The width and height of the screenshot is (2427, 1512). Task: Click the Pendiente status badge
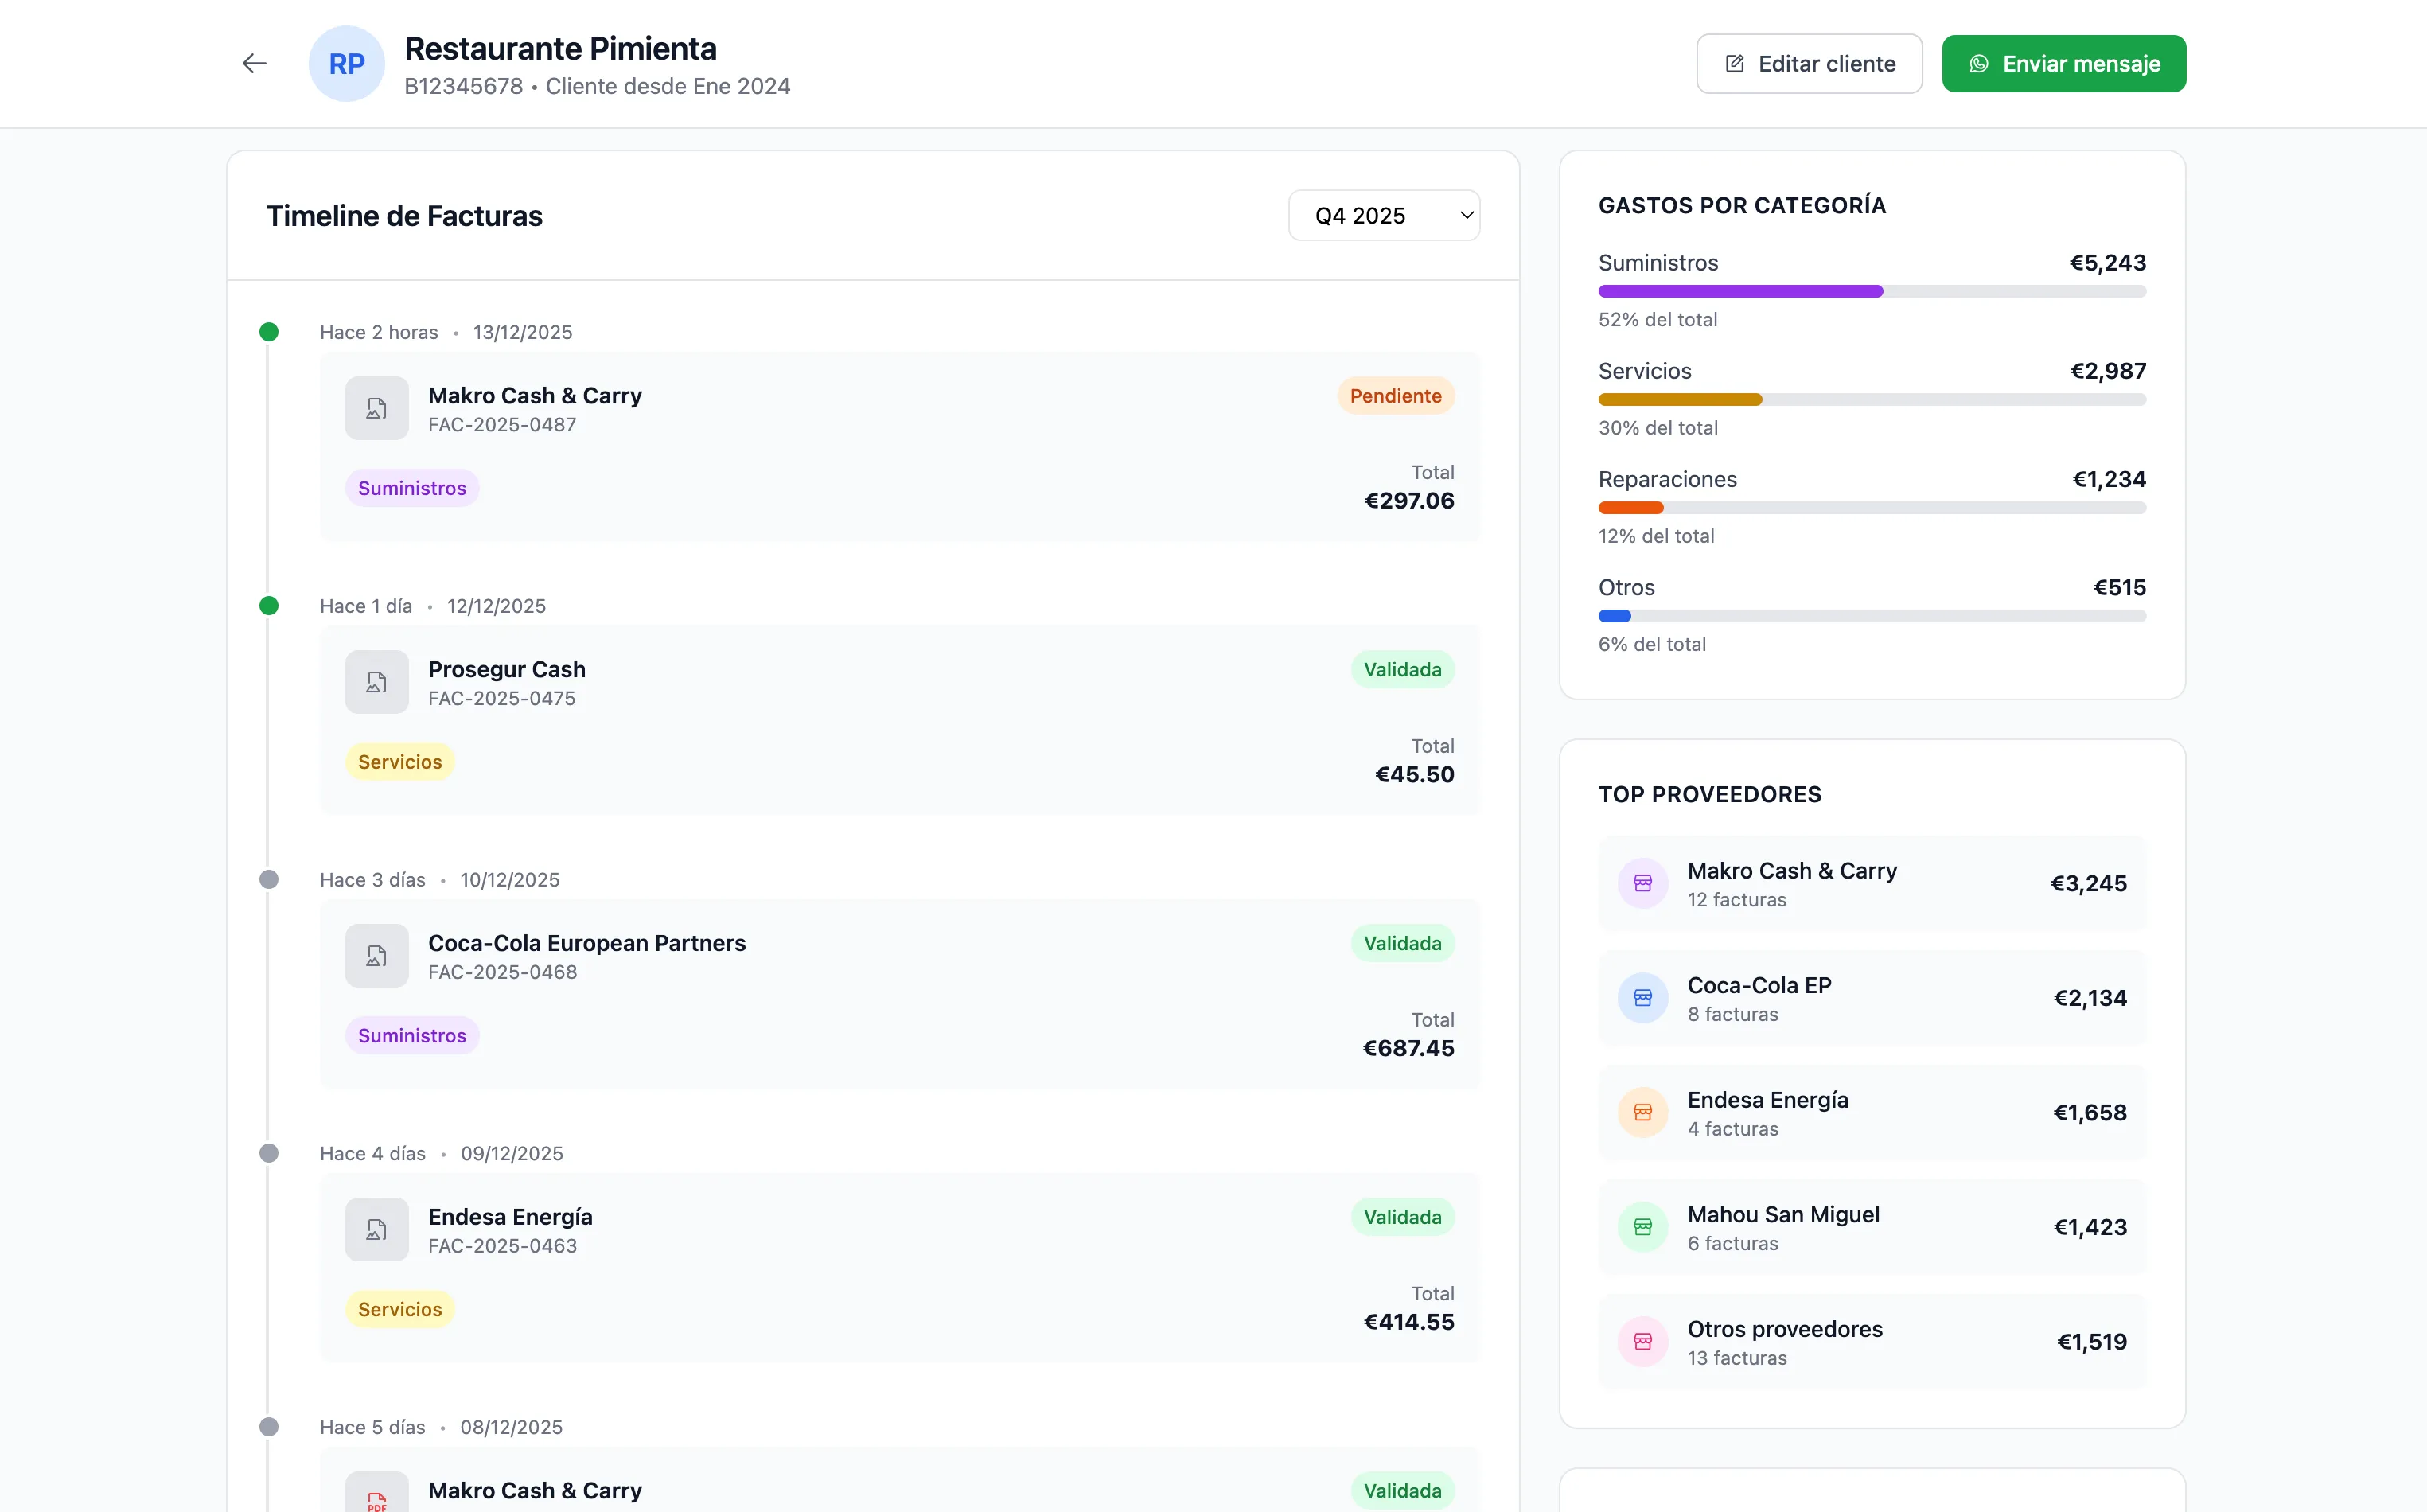click(1394, 396)
